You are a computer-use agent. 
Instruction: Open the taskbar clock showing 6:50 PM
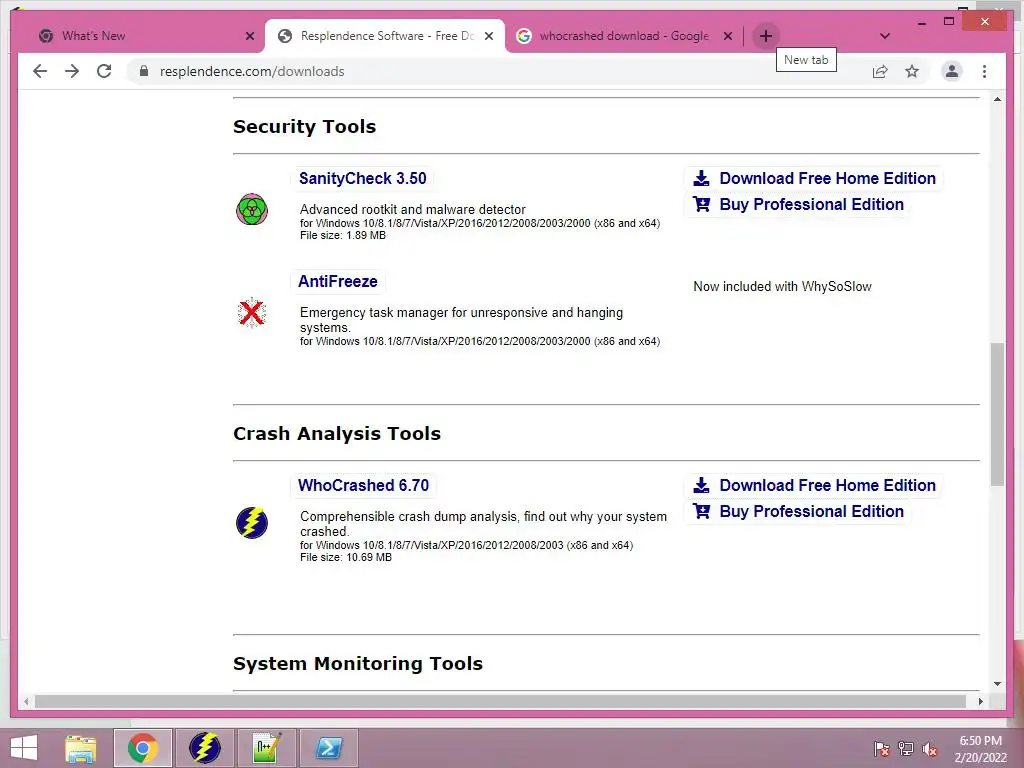tap(980, 749)
